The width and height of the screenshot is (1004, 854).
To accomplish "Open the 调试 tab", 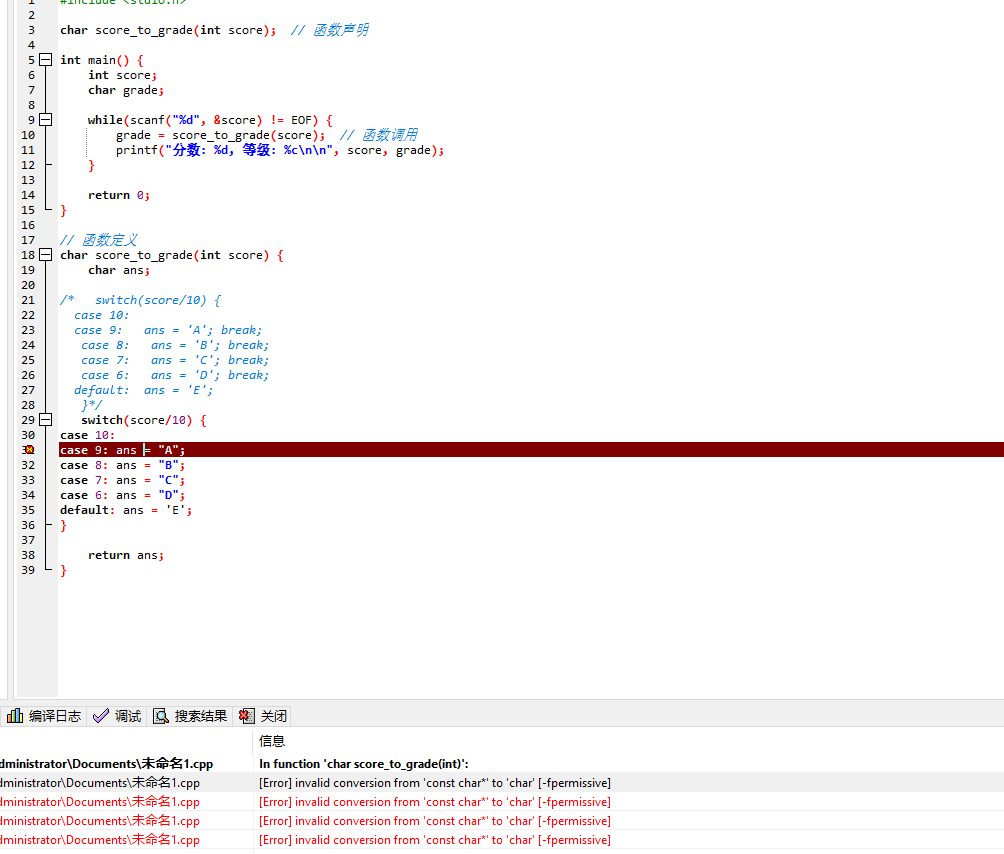I will tap(117, 716).
